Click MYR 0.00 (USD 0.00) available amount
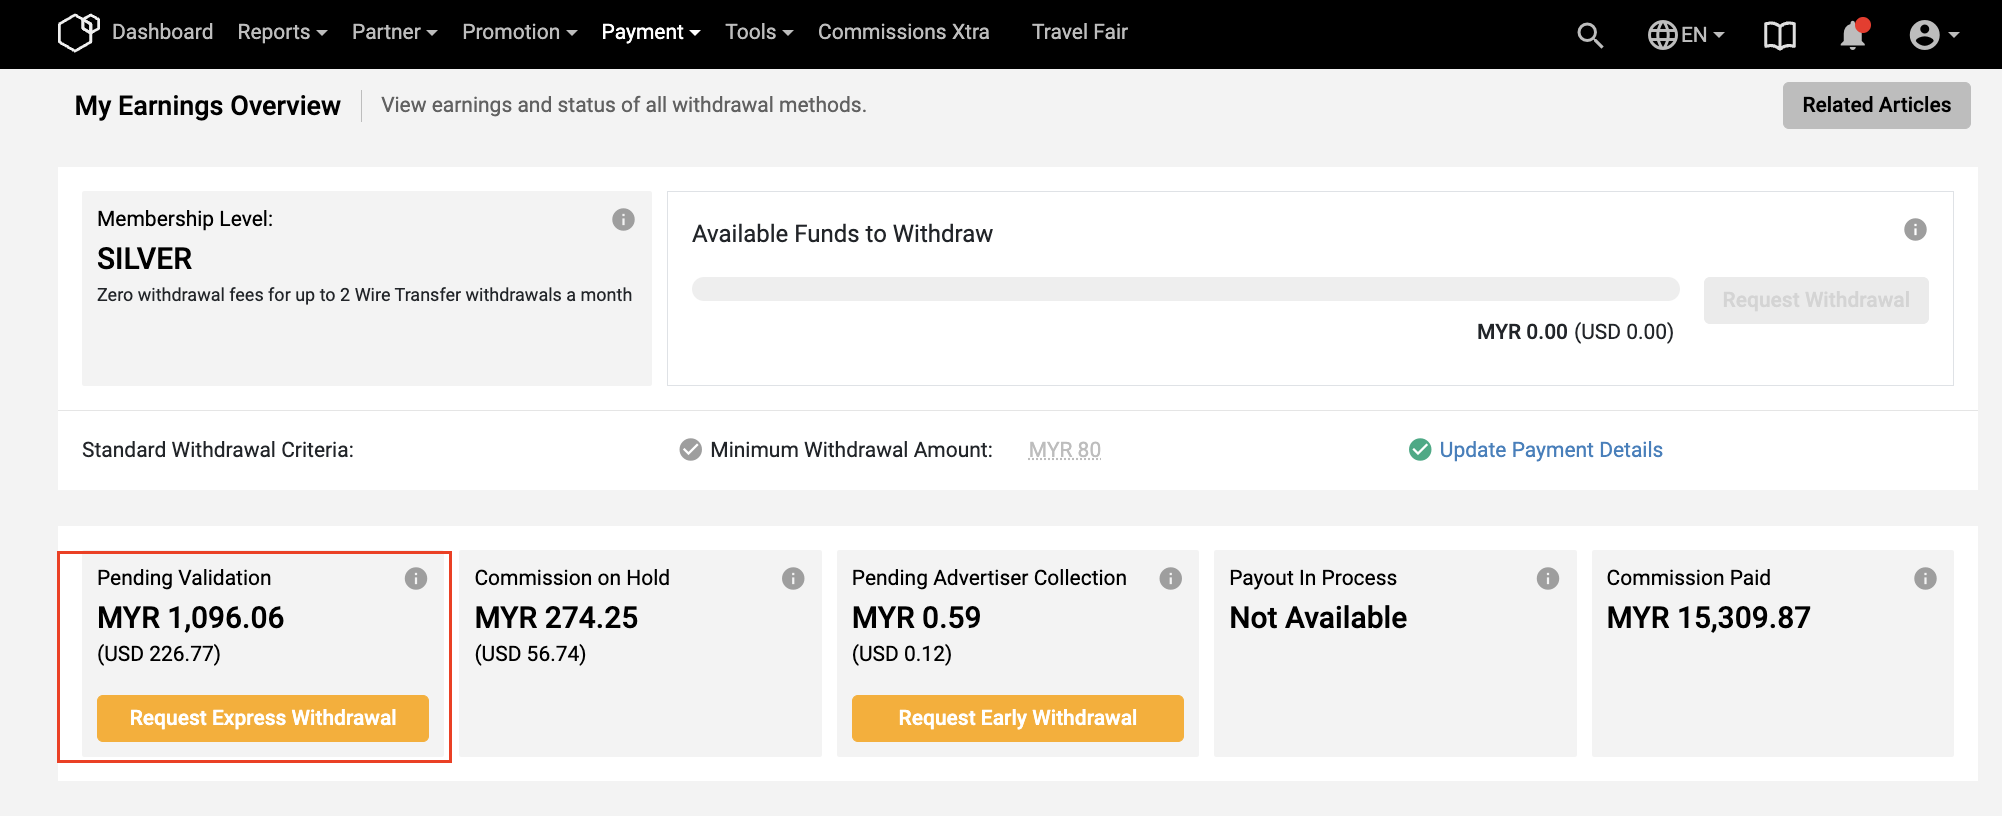Image resolution: width=2002 pixels, height=816 pixels. click(1575, 332)
